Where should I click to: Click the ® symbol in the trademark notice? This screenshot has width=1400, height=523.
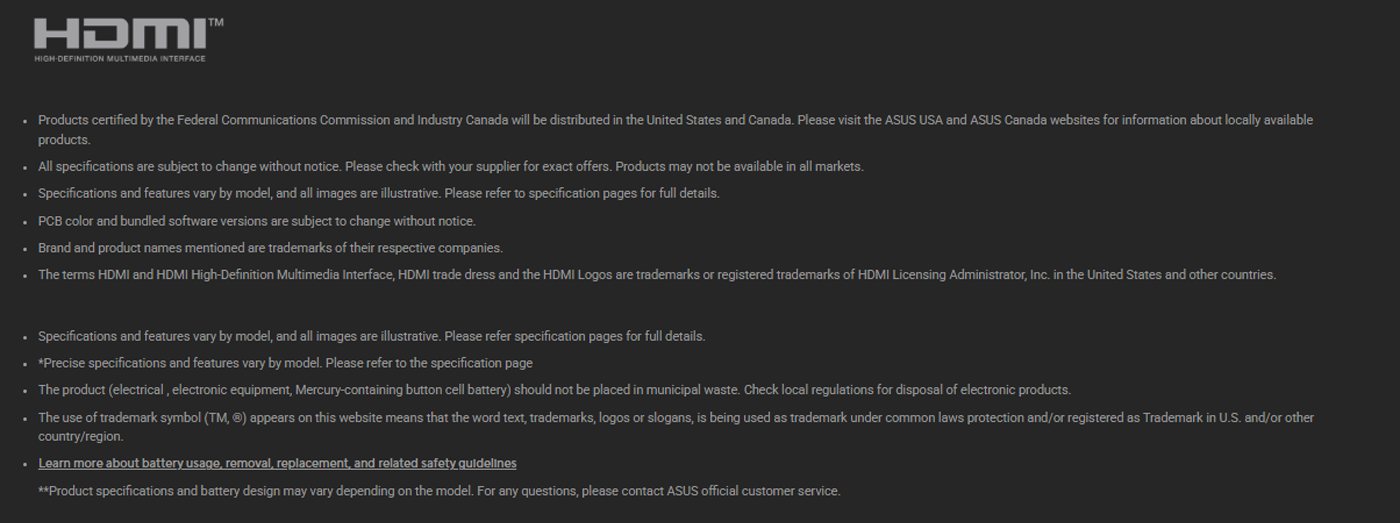pos(238,418)
